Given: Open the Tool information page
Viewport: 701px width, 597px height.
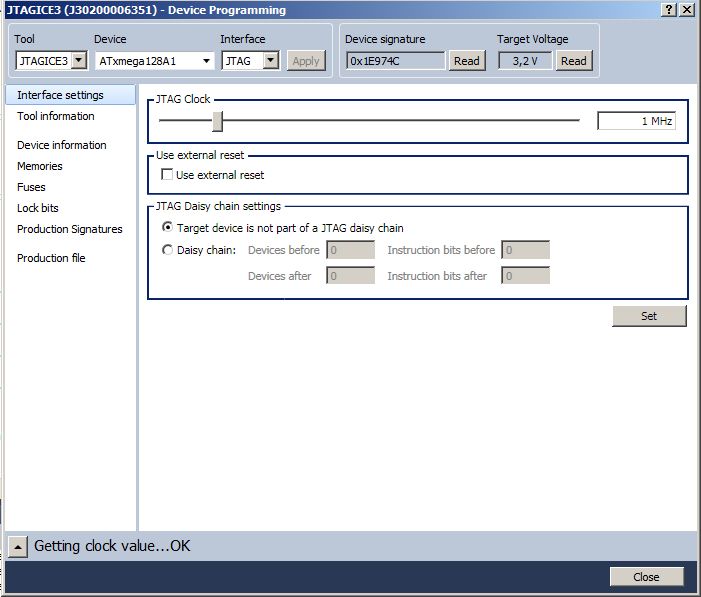Looking at the screenshot, I should 56,116.
